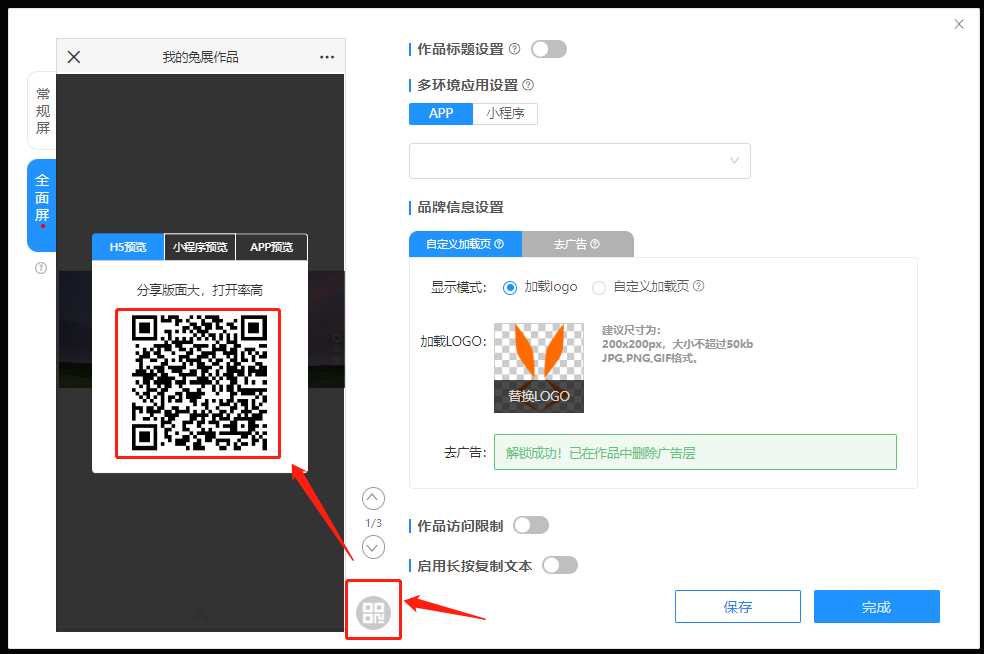Switch to the 小程序 environment tab
Screen dimensions: 984x654
pos(505,114)
